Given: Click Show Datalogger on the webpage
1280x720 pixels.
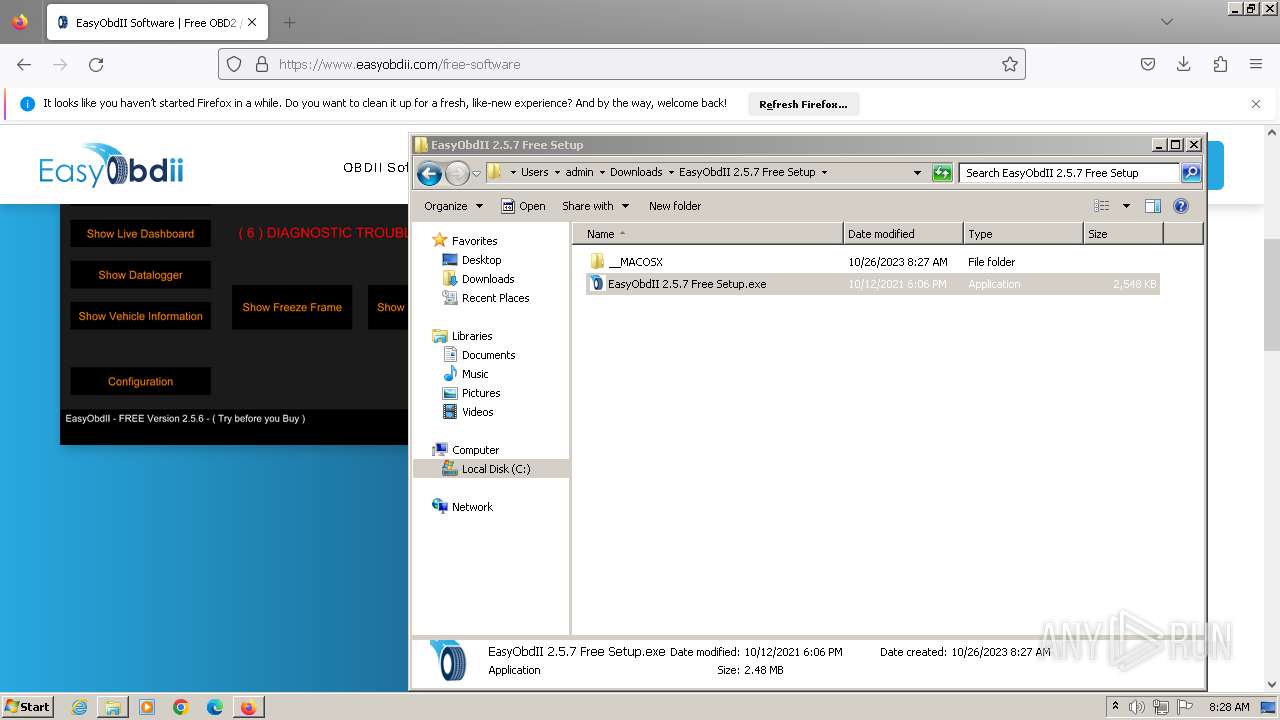Looking at the screenshot, I should [140, 275].
